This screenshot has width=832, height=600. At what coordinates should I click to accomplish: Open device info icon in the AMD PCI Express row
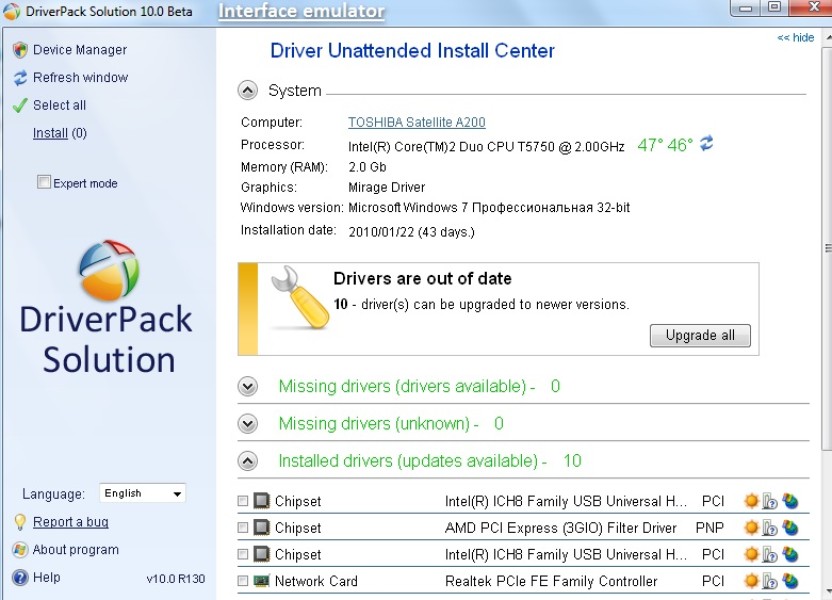pyautogui.click(x=769, y=528)
